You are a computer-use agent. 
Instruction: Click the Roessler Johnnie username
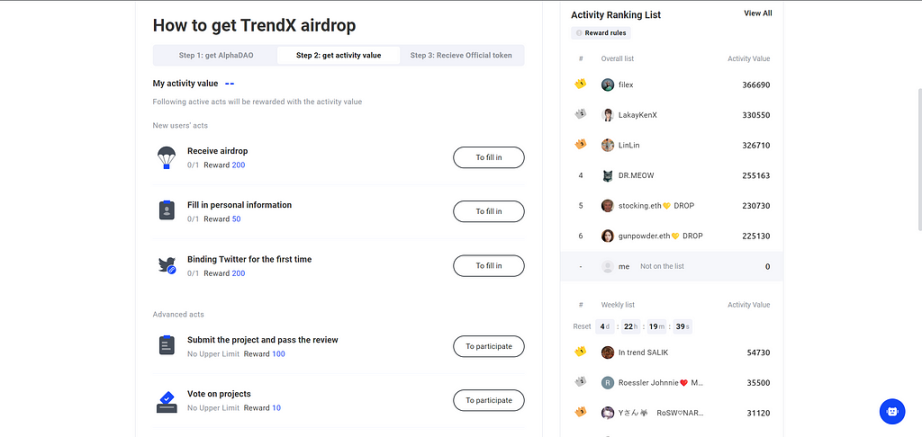(661, 383)
